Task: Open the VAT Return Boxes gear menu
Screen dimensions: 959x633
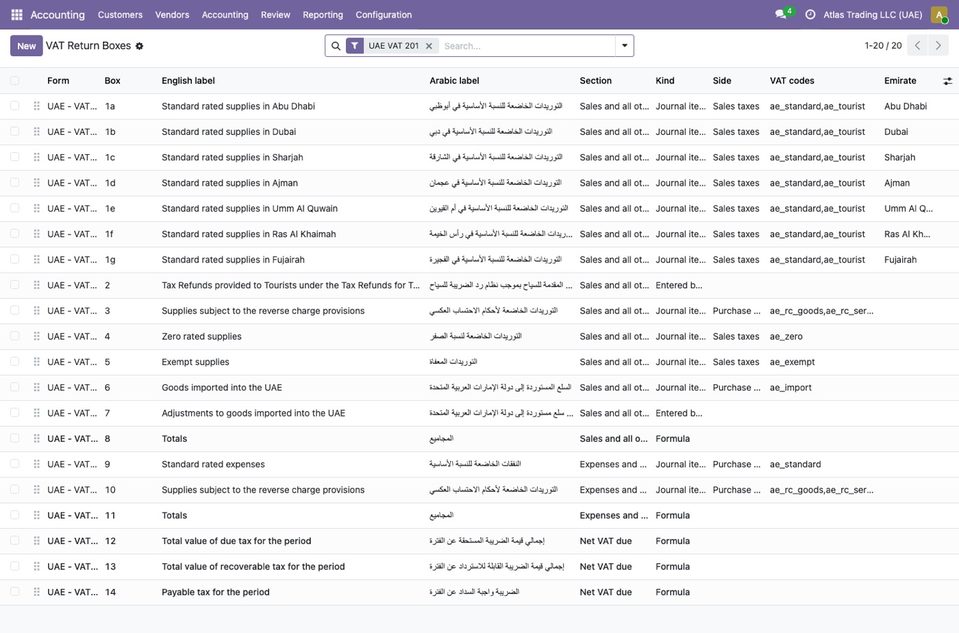Action: [139, 46]
